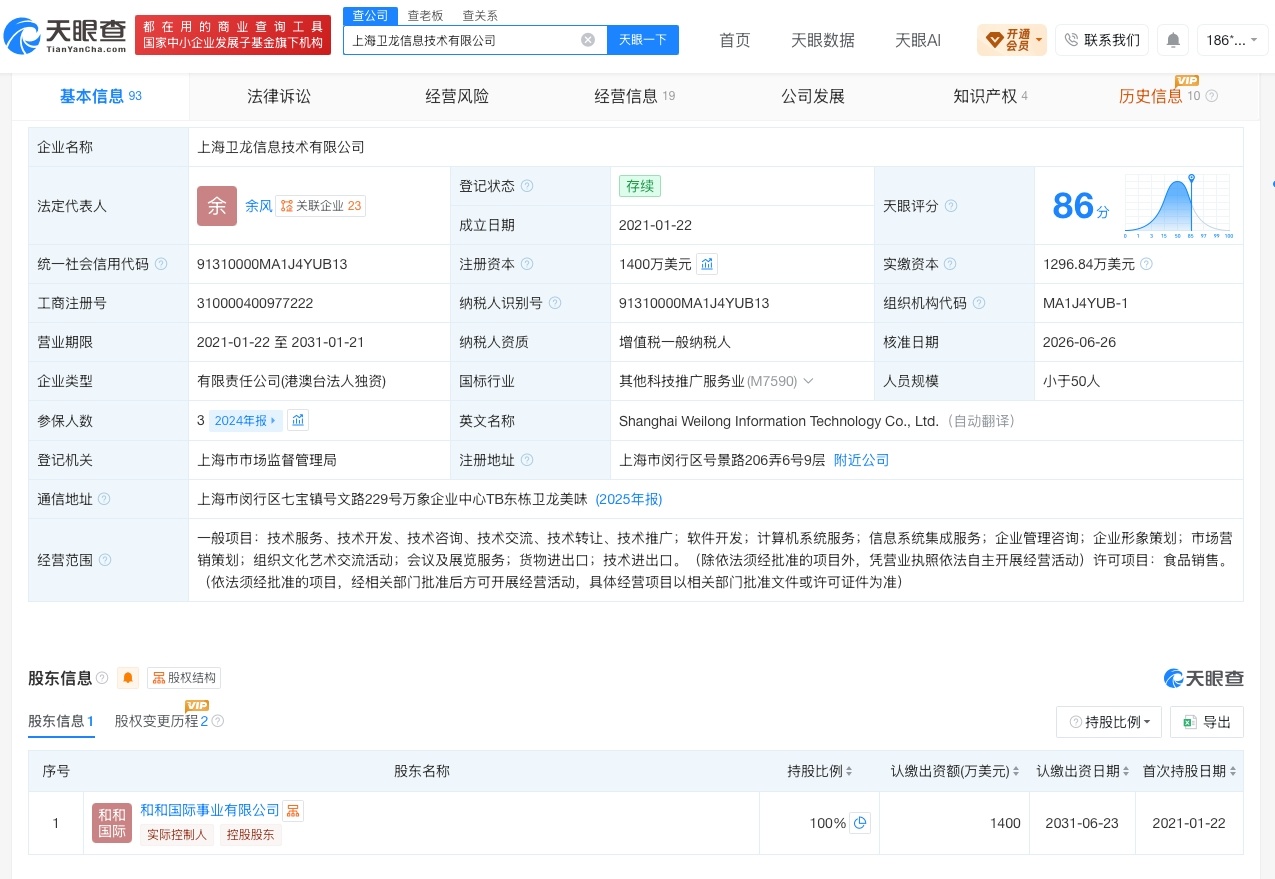The image size is (1275, 879).
Task: Switch to 查关系 search tab
Action: click(x=479, y=15)
